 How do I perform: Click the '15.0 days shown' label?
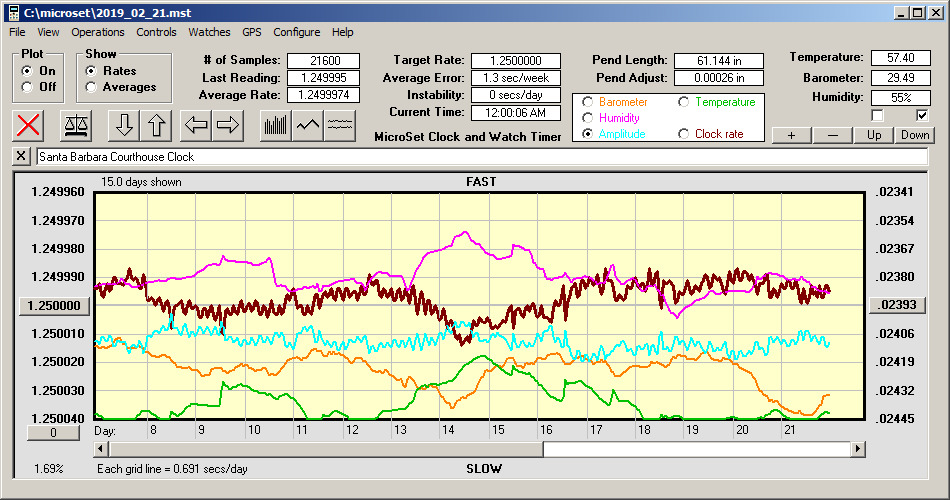141,182
